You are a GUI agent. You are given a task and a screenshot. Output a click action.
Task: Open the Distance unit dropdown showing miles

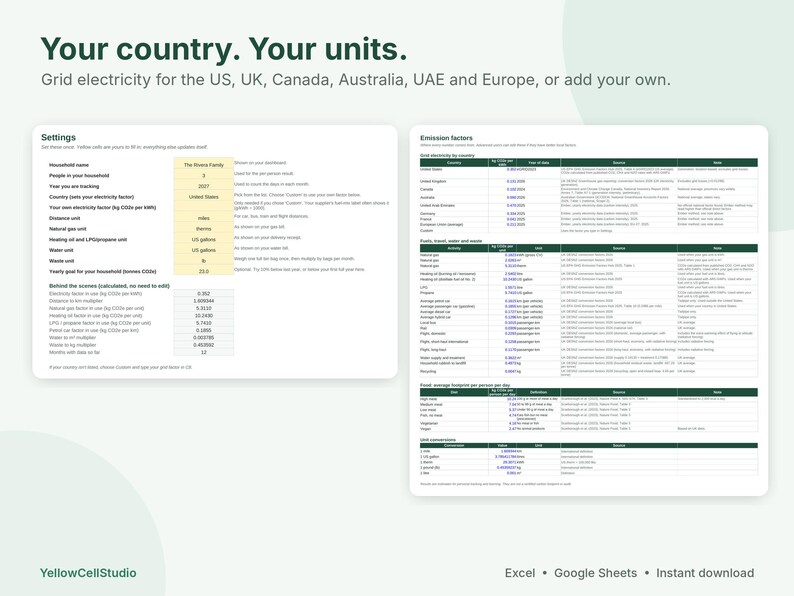click(x=204, y=218)
